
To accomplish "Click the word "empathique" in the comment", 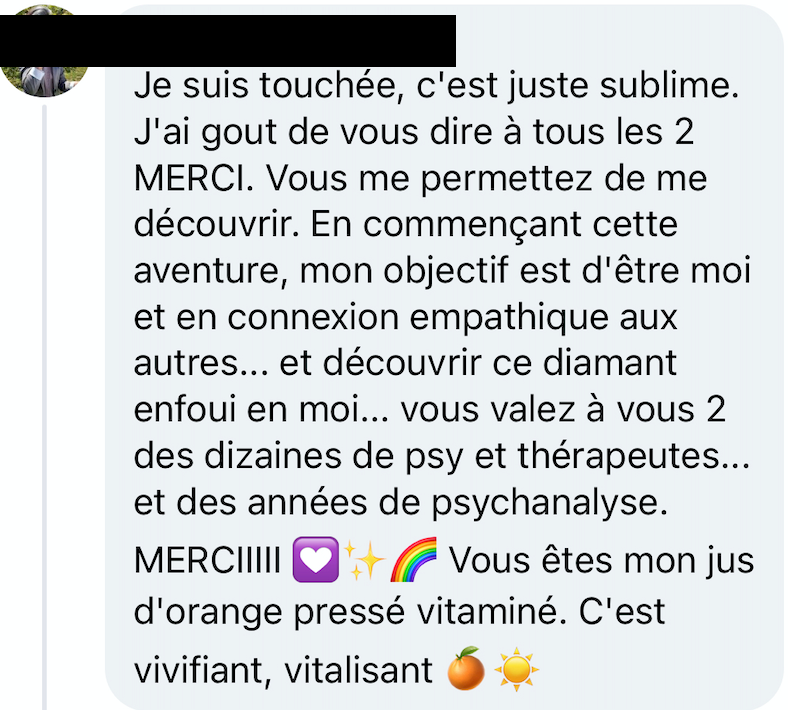I will coord(509,319).
